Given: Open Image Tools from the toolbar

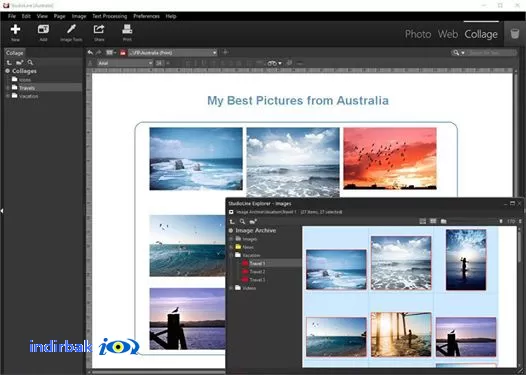Looking at the screenshot, I should (71, 33).
